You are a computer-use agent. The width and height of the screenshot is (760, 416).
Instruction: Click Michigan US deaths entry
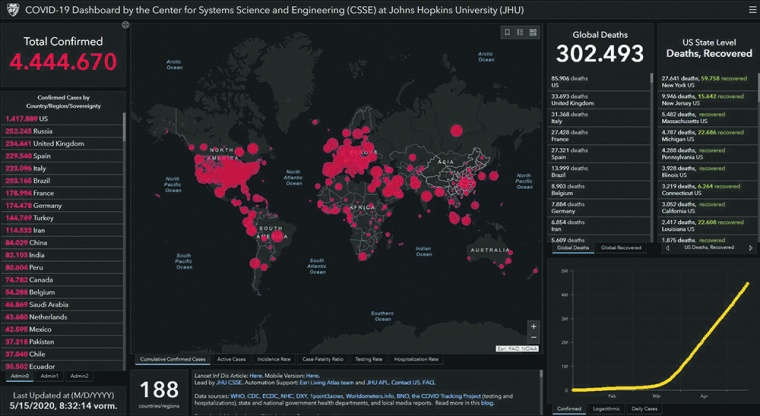point(708,135)
